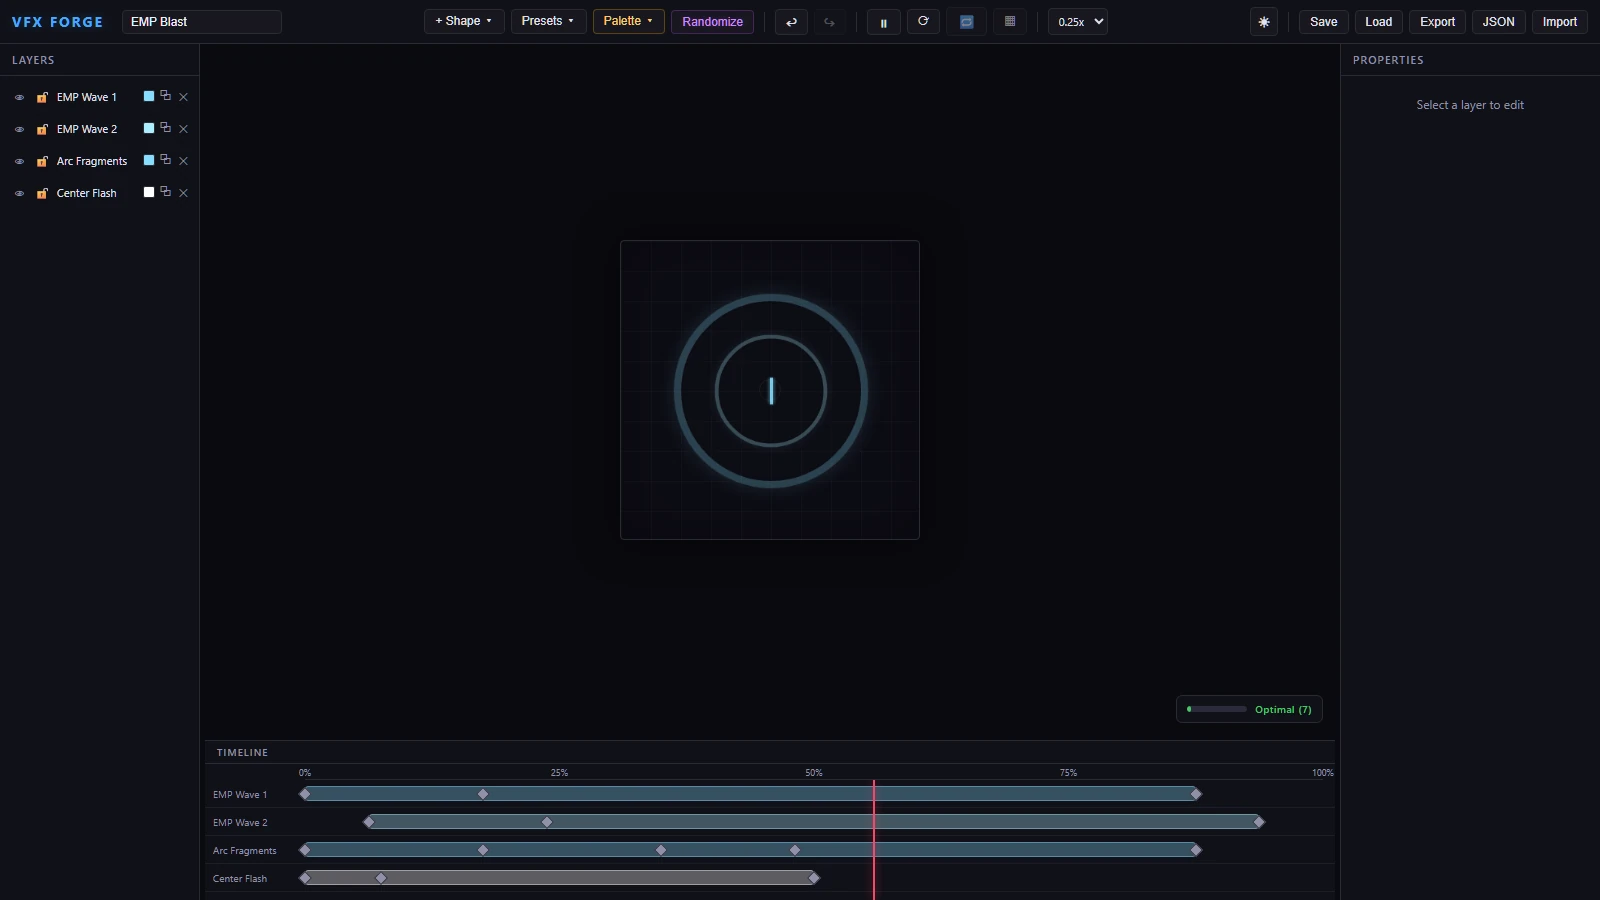Click the Randomize button

tap(712, 21)
